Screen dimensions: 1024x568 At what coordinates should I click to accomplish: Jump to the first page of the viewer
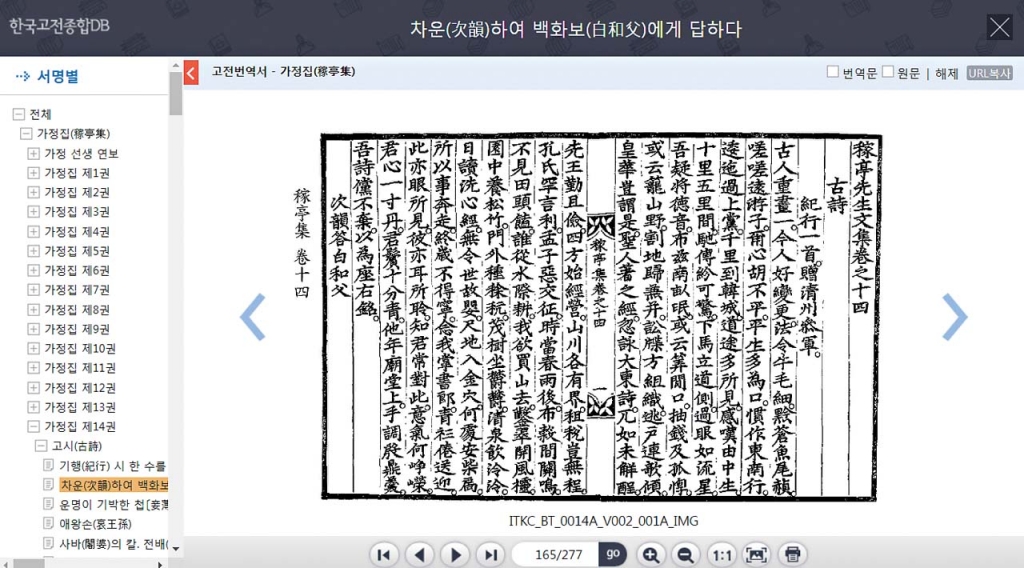pyautogui.click(x=385, y=554)
